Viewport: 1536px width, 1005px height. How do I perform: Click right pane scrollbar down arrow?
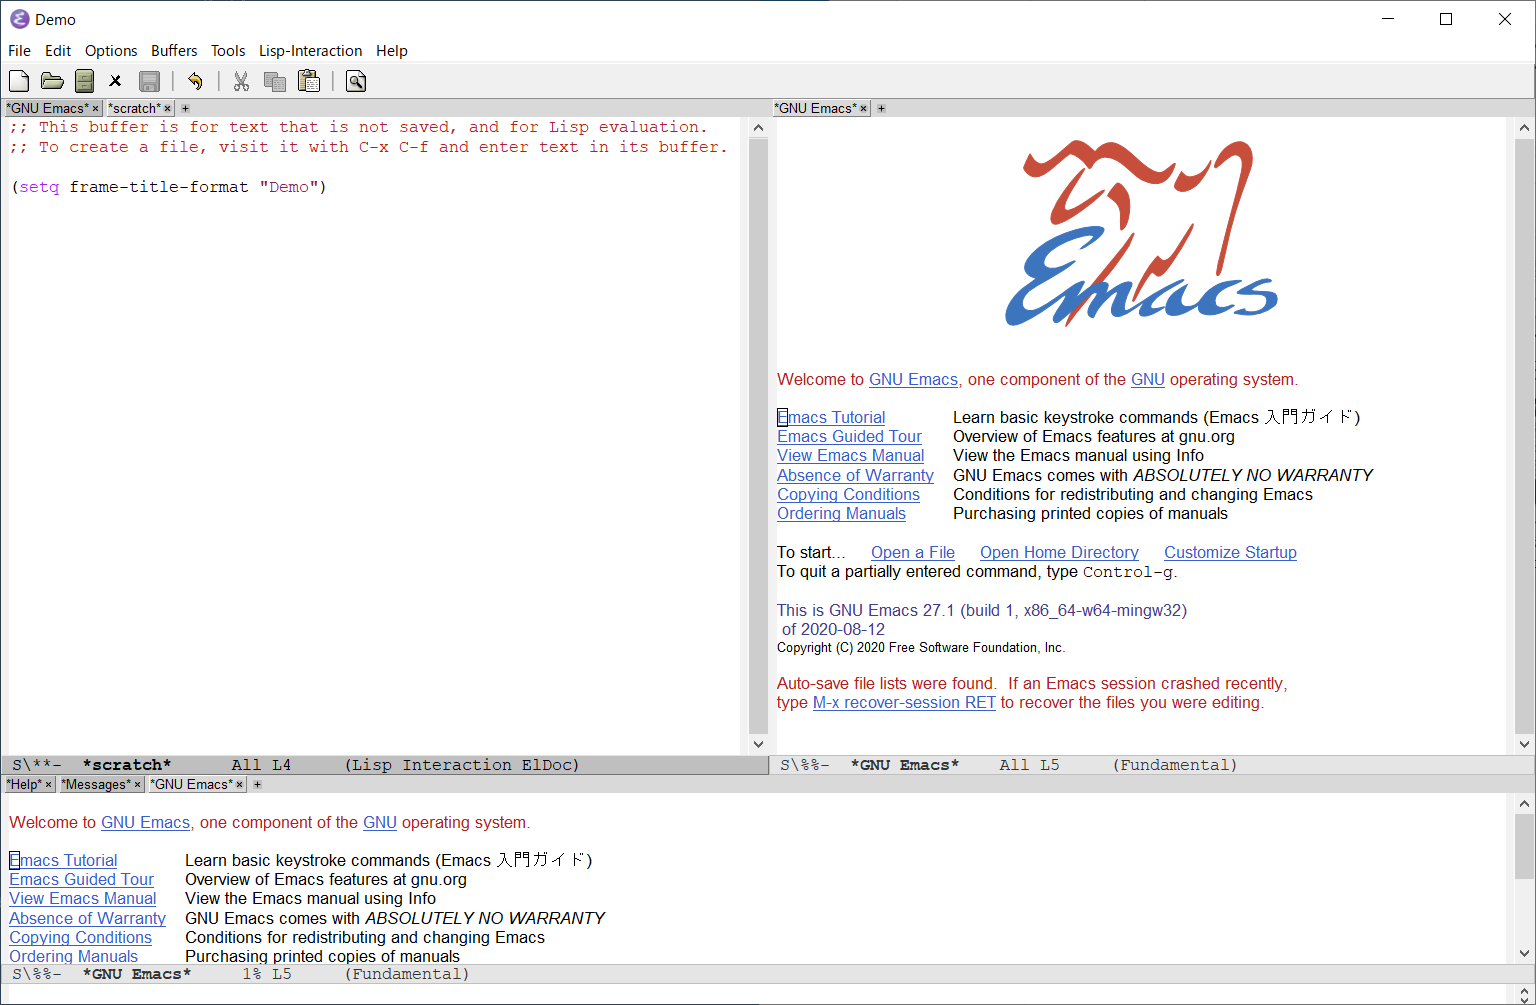pyautogui.click(x=1524, y=744)
